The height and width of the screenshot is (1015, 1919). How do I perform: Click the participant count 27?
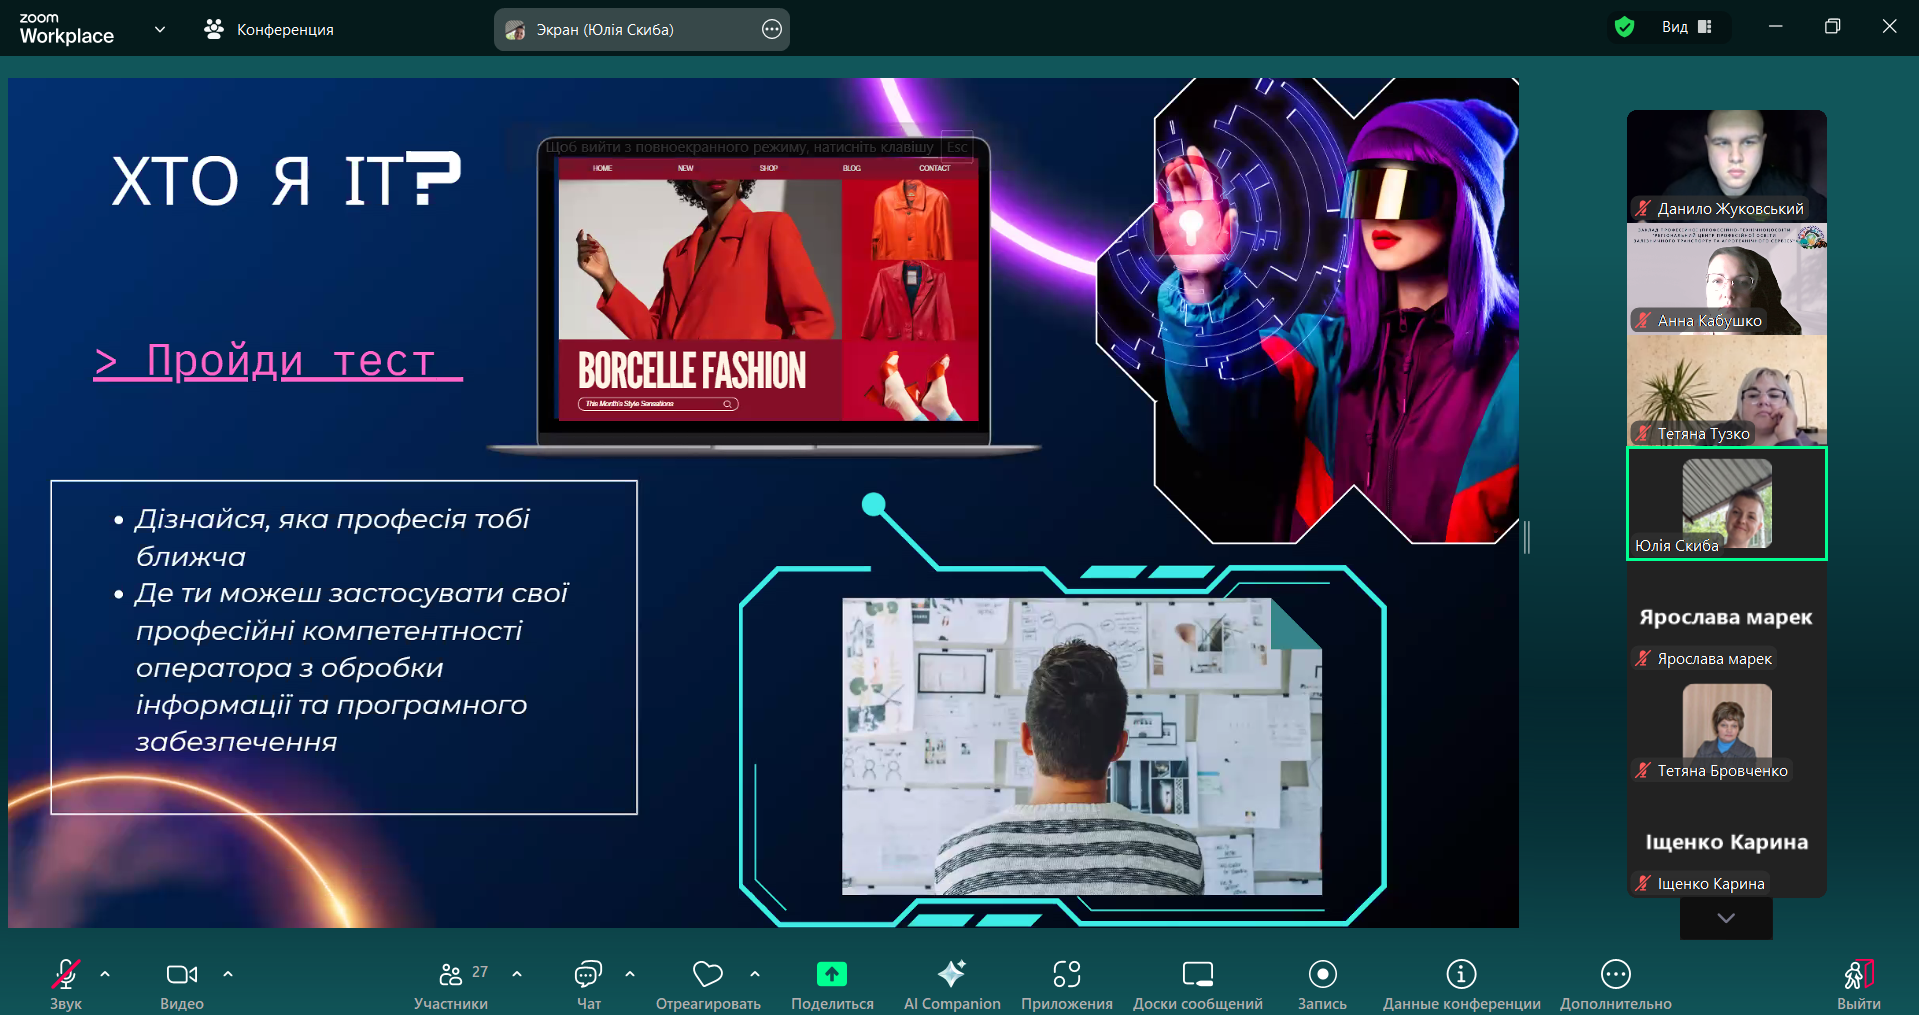[480, 971]
